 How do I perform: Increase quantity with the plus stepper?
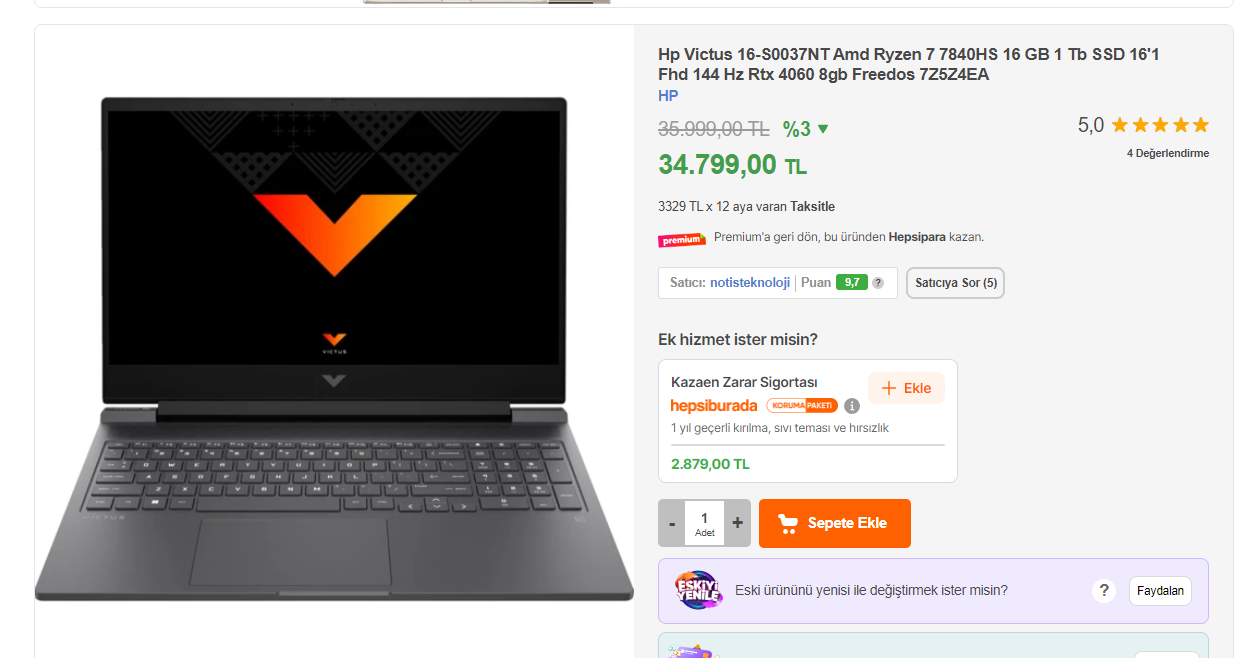tap(738, 523)
